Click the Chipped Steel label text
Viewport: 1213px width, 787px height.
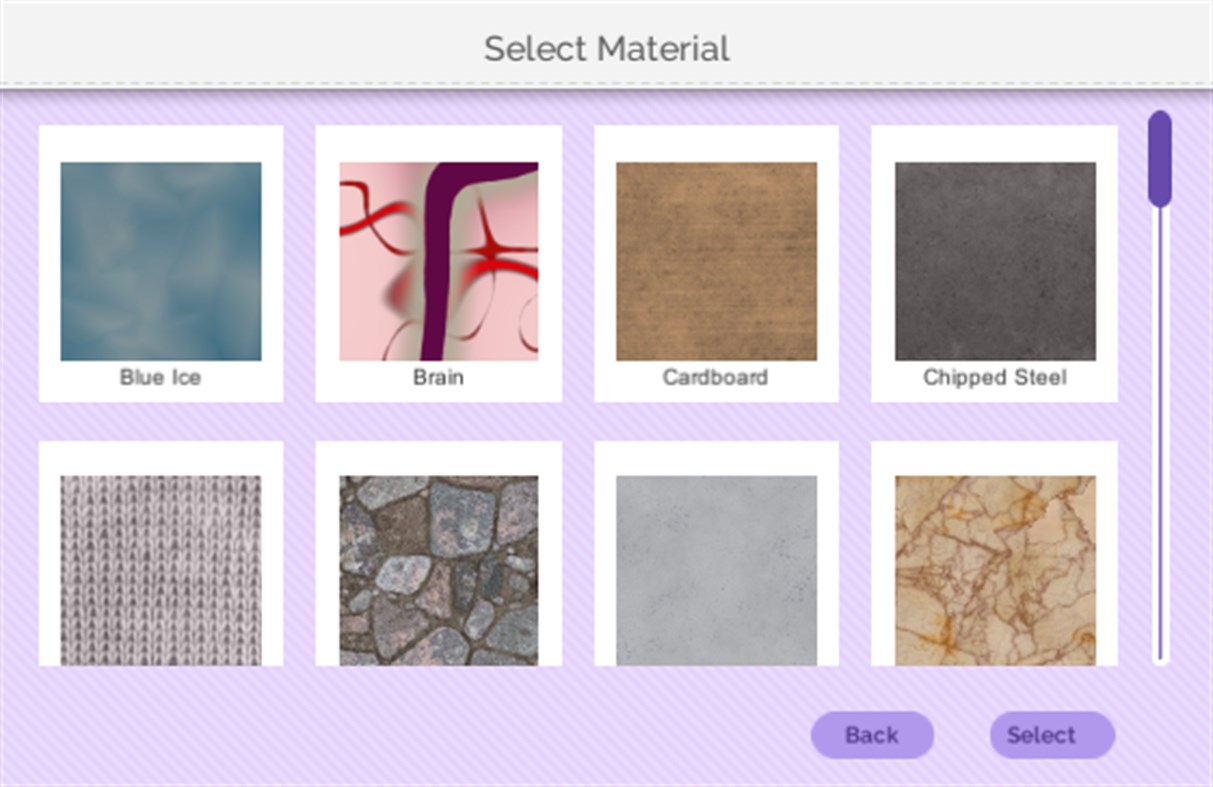(x=995, y=378)
